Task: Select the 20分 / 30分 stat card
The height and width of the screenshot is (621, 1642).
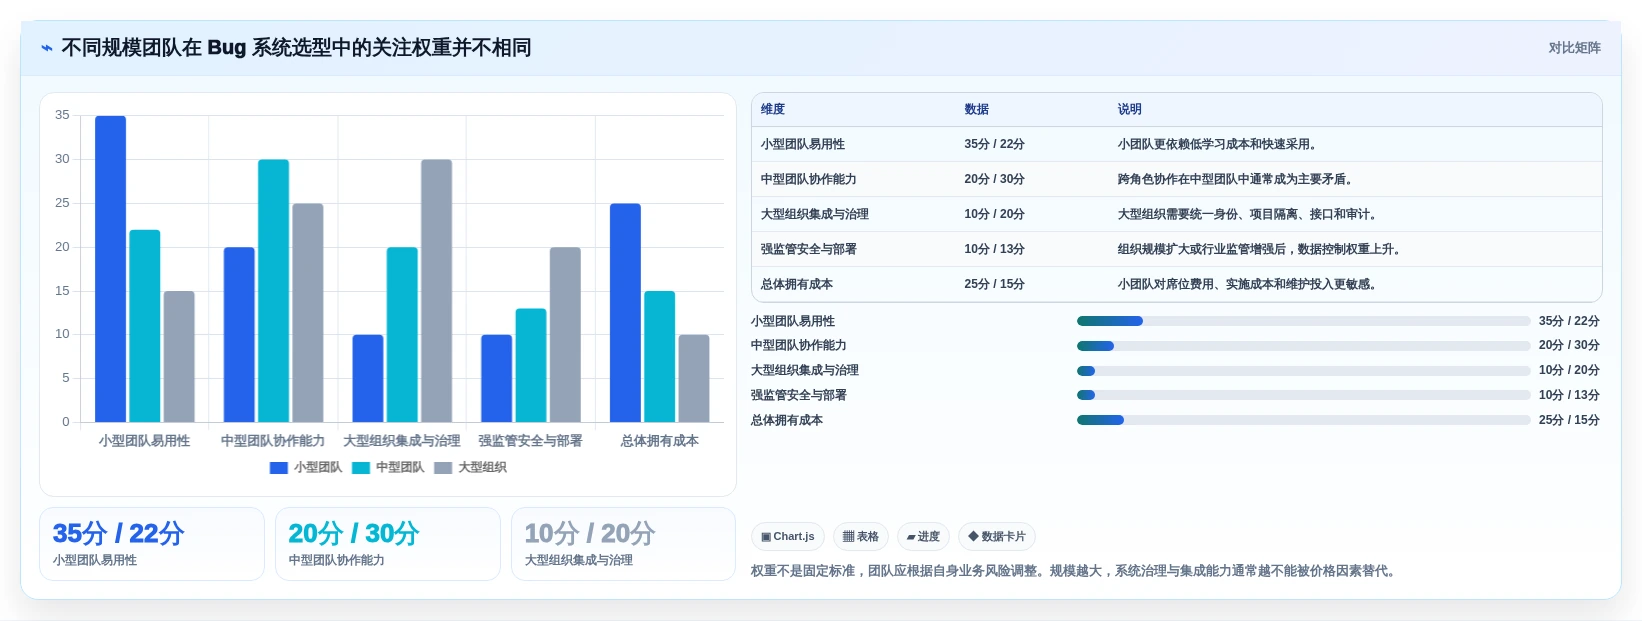Action: (388, 544)
